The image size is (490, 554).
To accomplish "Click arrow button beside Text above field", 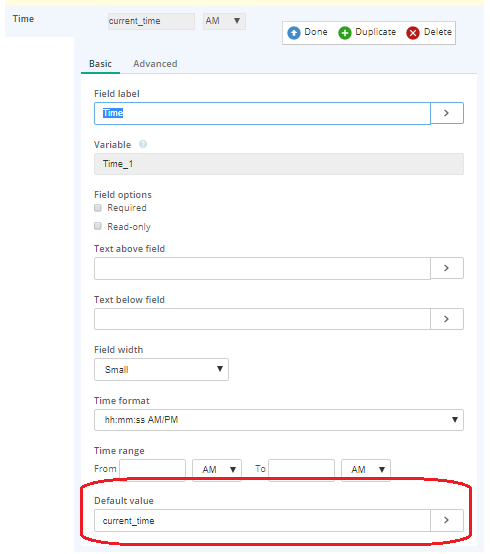I will (447, 268).
